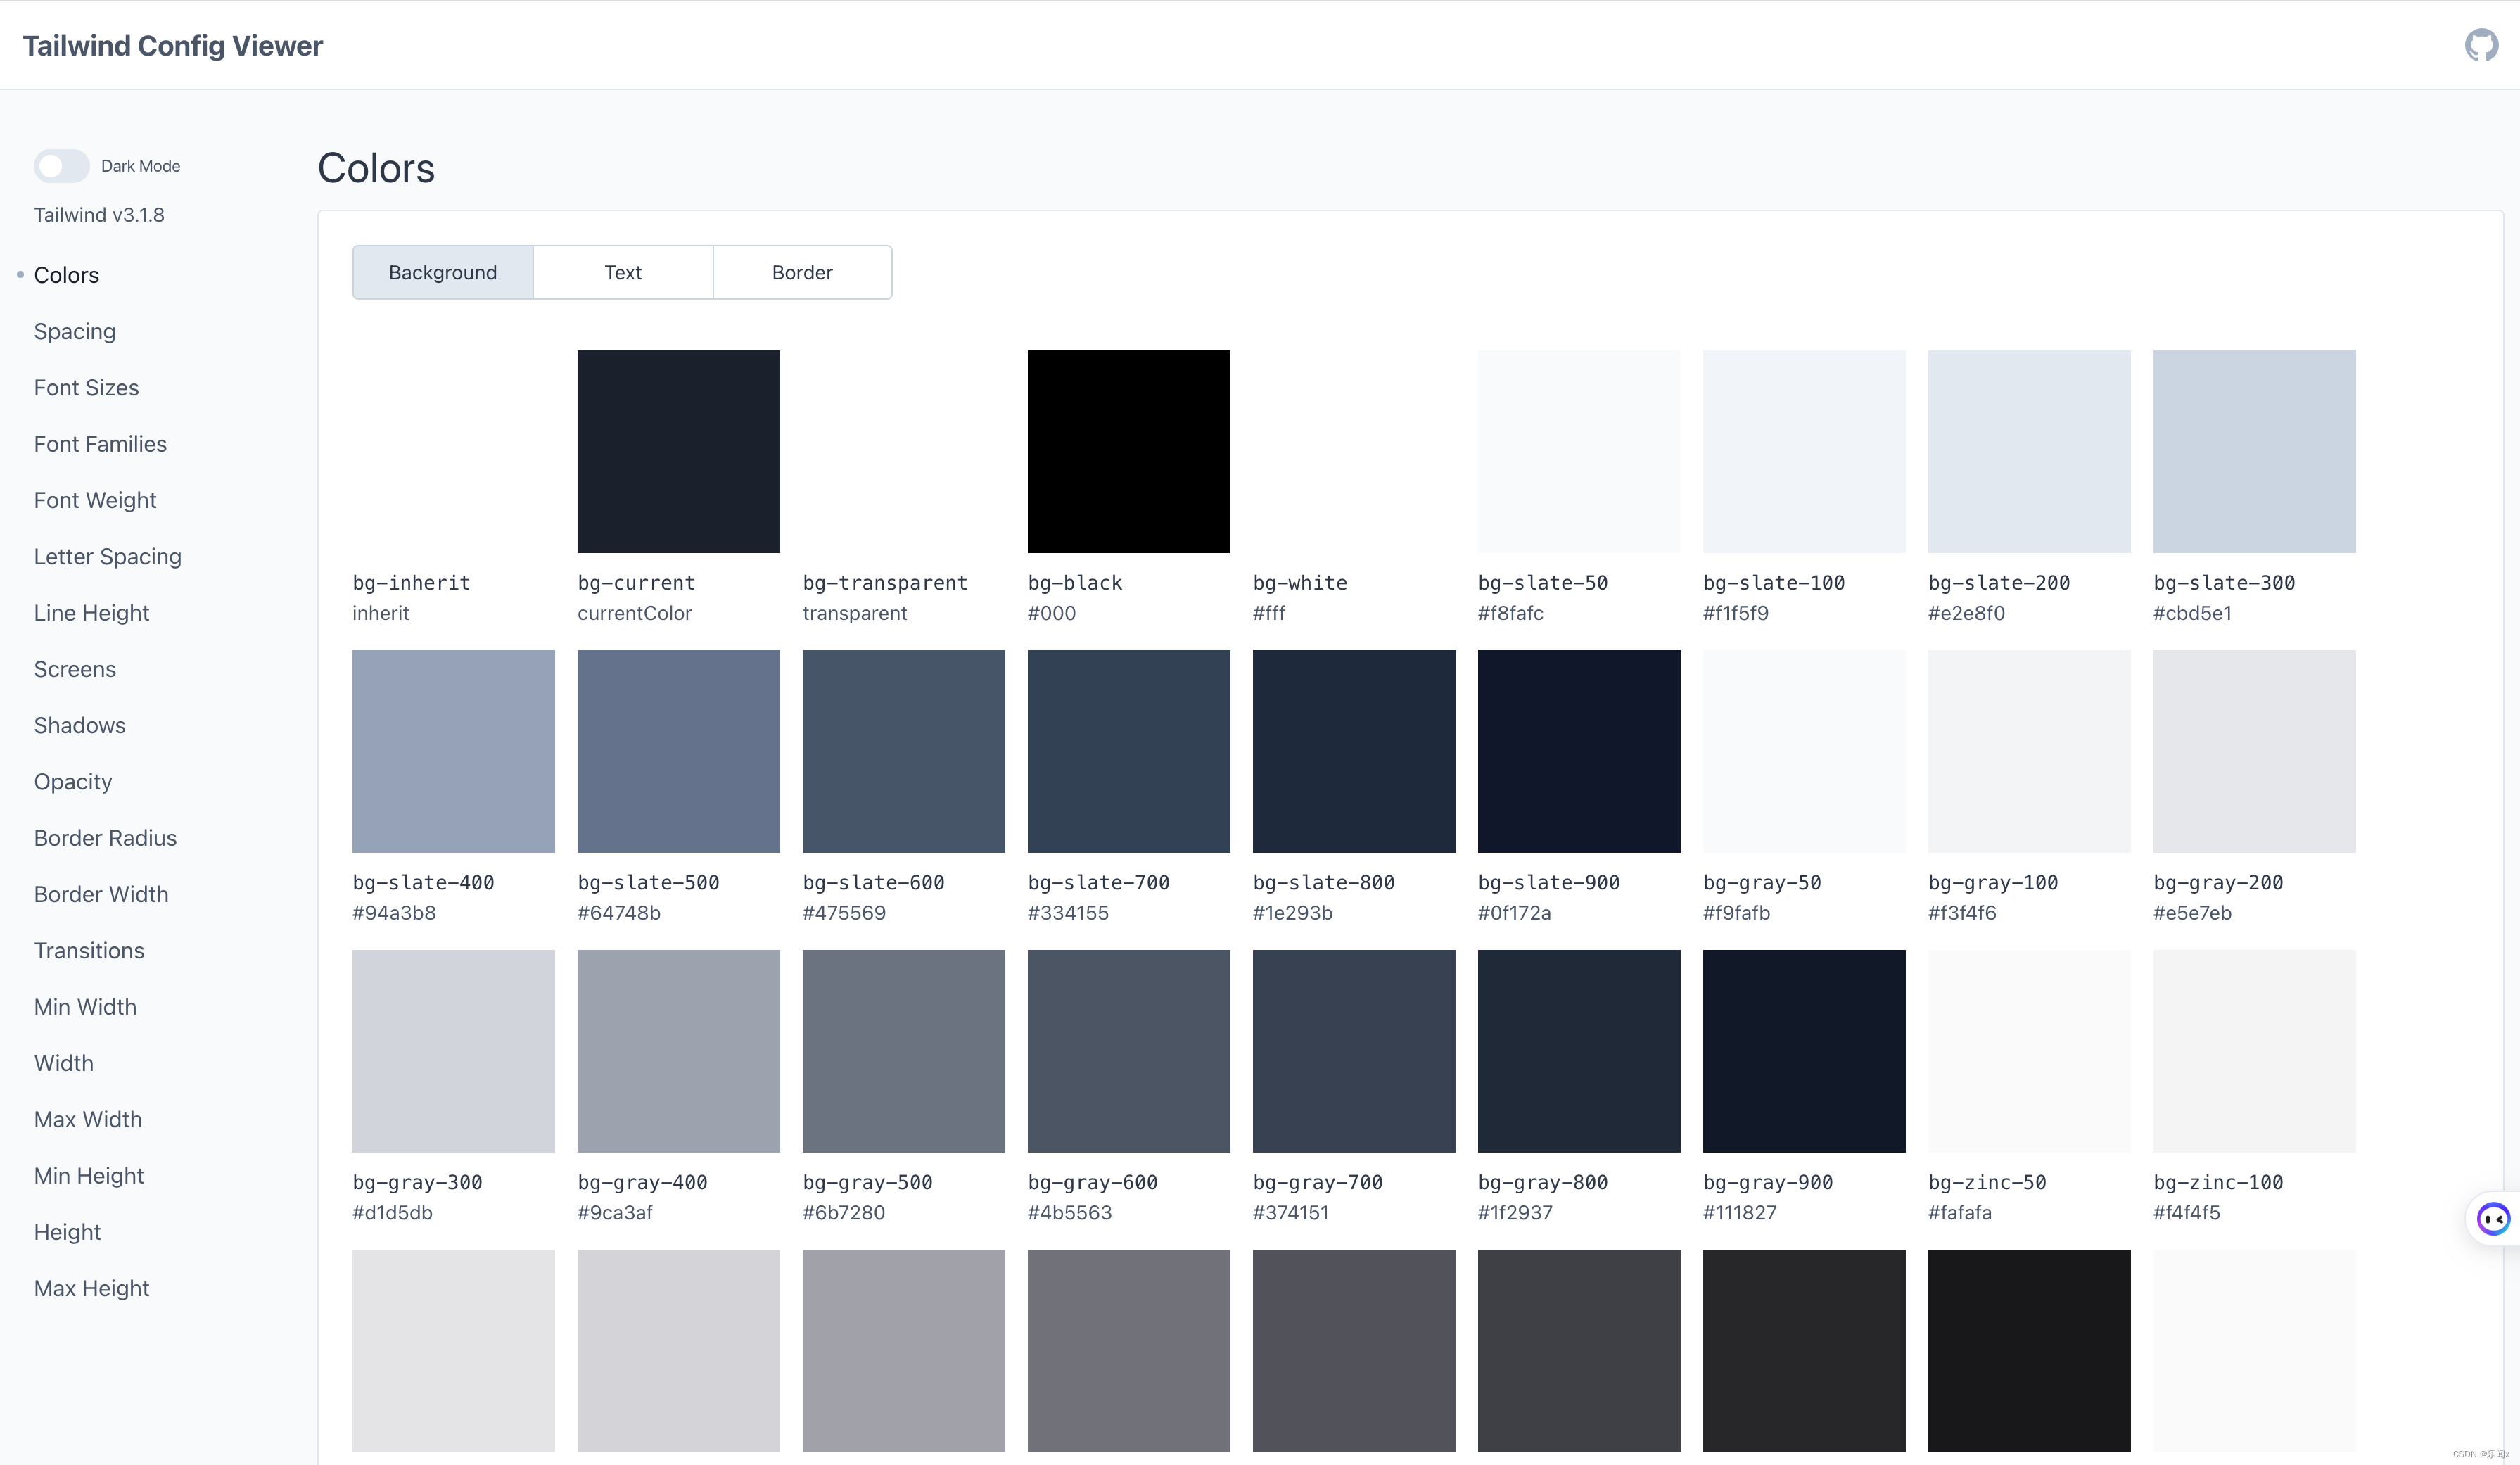Click Max Width sidebar item

pos(87,1120)
